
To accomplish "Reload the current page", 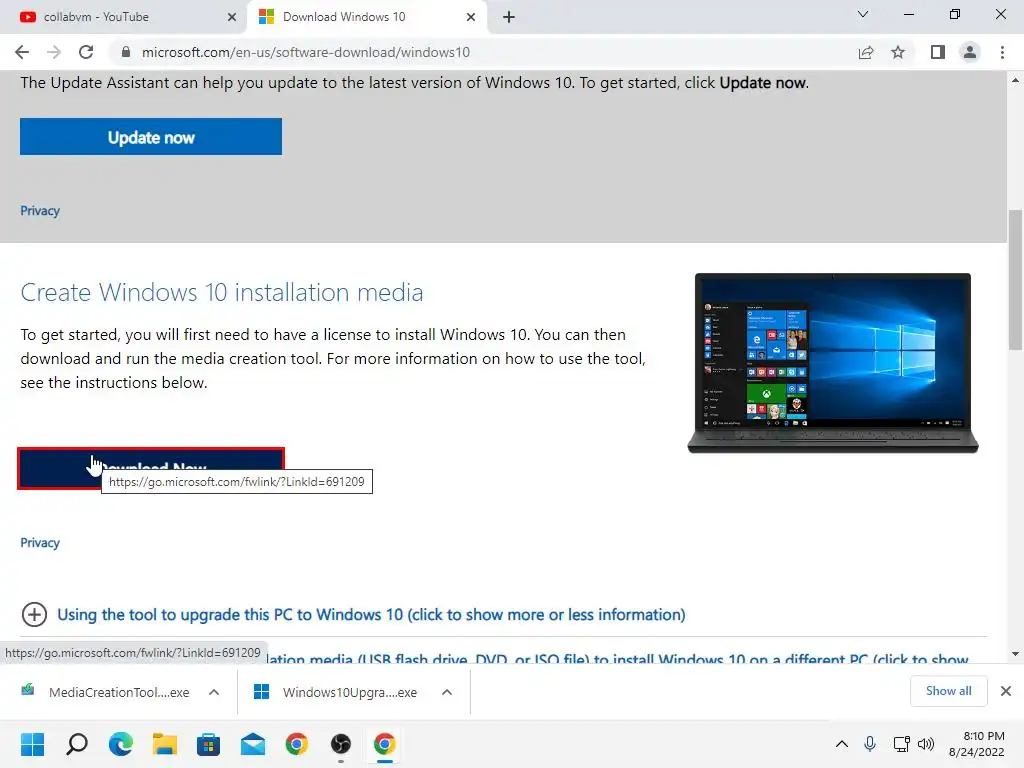I will click(x=86, y=52).
